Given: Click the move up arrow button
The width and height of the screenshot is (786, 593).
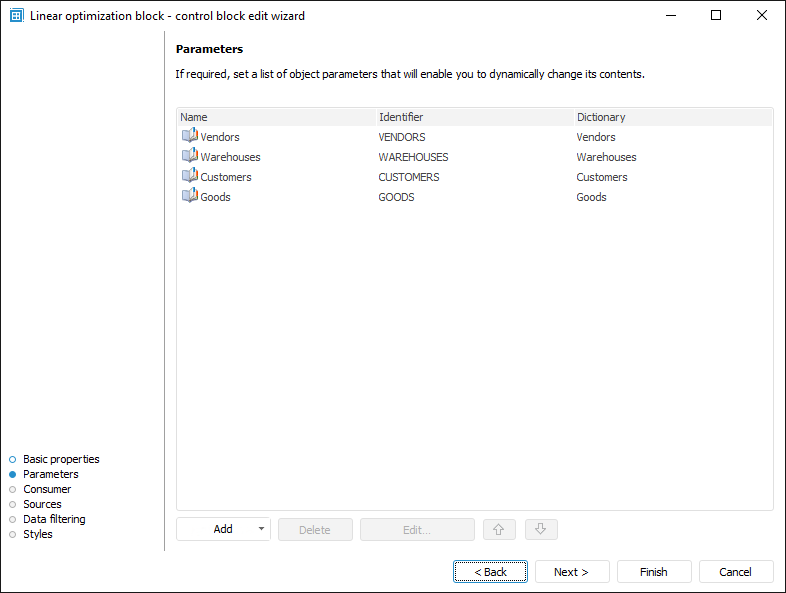Looking at the screenshot, I should click(x=499, y=529).
